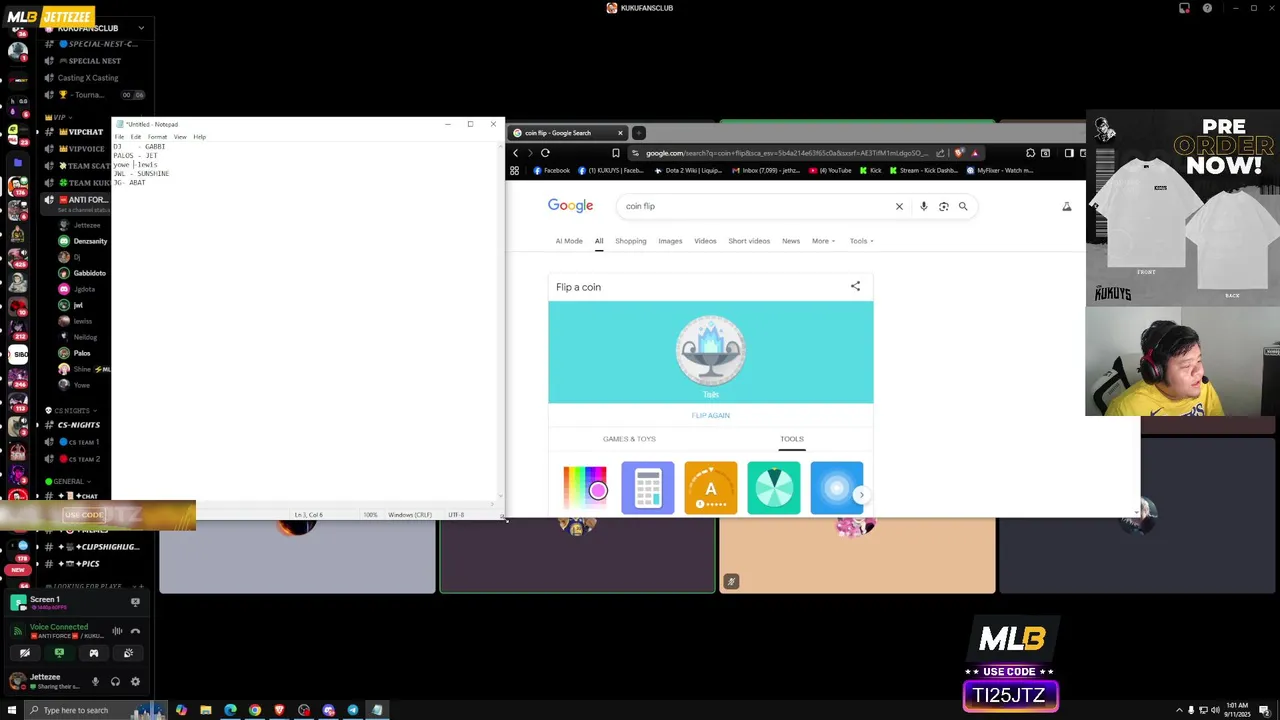Image resolution: width=1280 pixels, height=720 pixels.
Task: Open the spinner wheel tool tile
Action: click(x=774, y=488)
